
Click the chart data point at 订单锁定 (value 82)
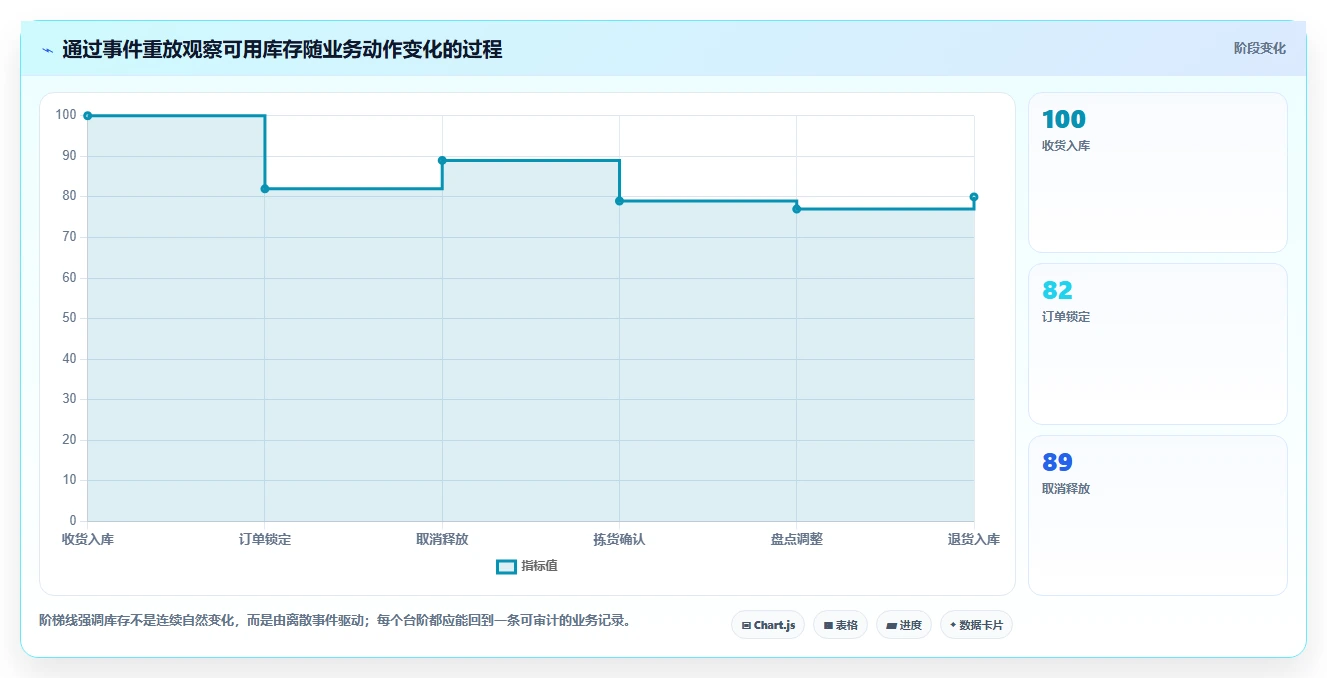pyautogui.click(x=265, y=189)
